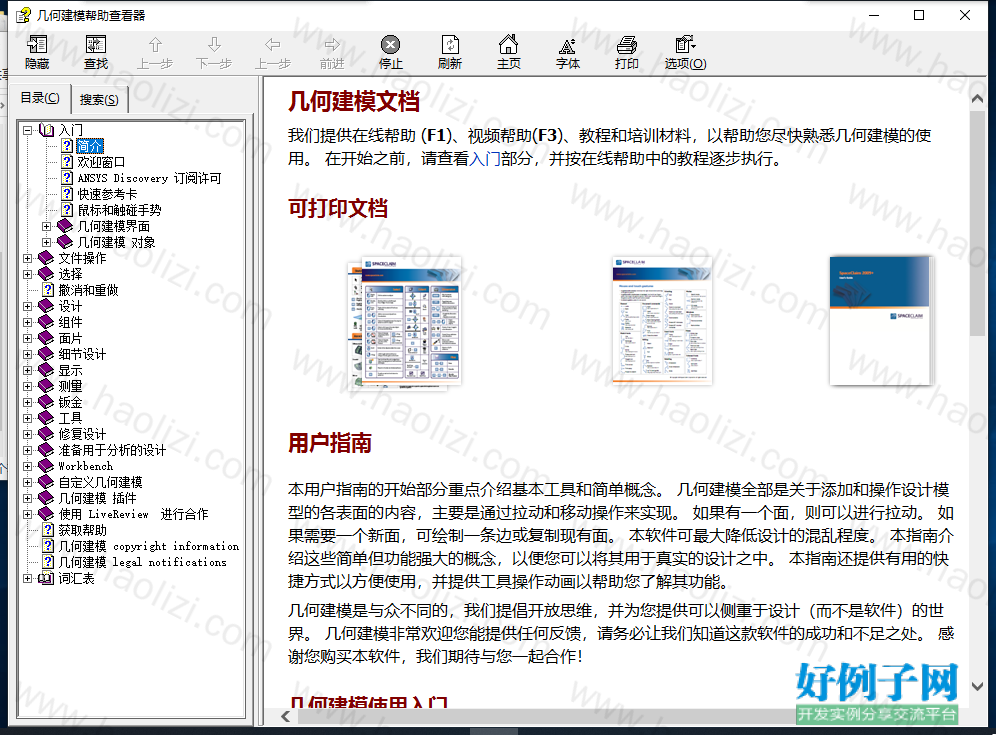The image size is (996, 735).
Task: Select the 测量 book in the tree
Action: click(70, 386)
